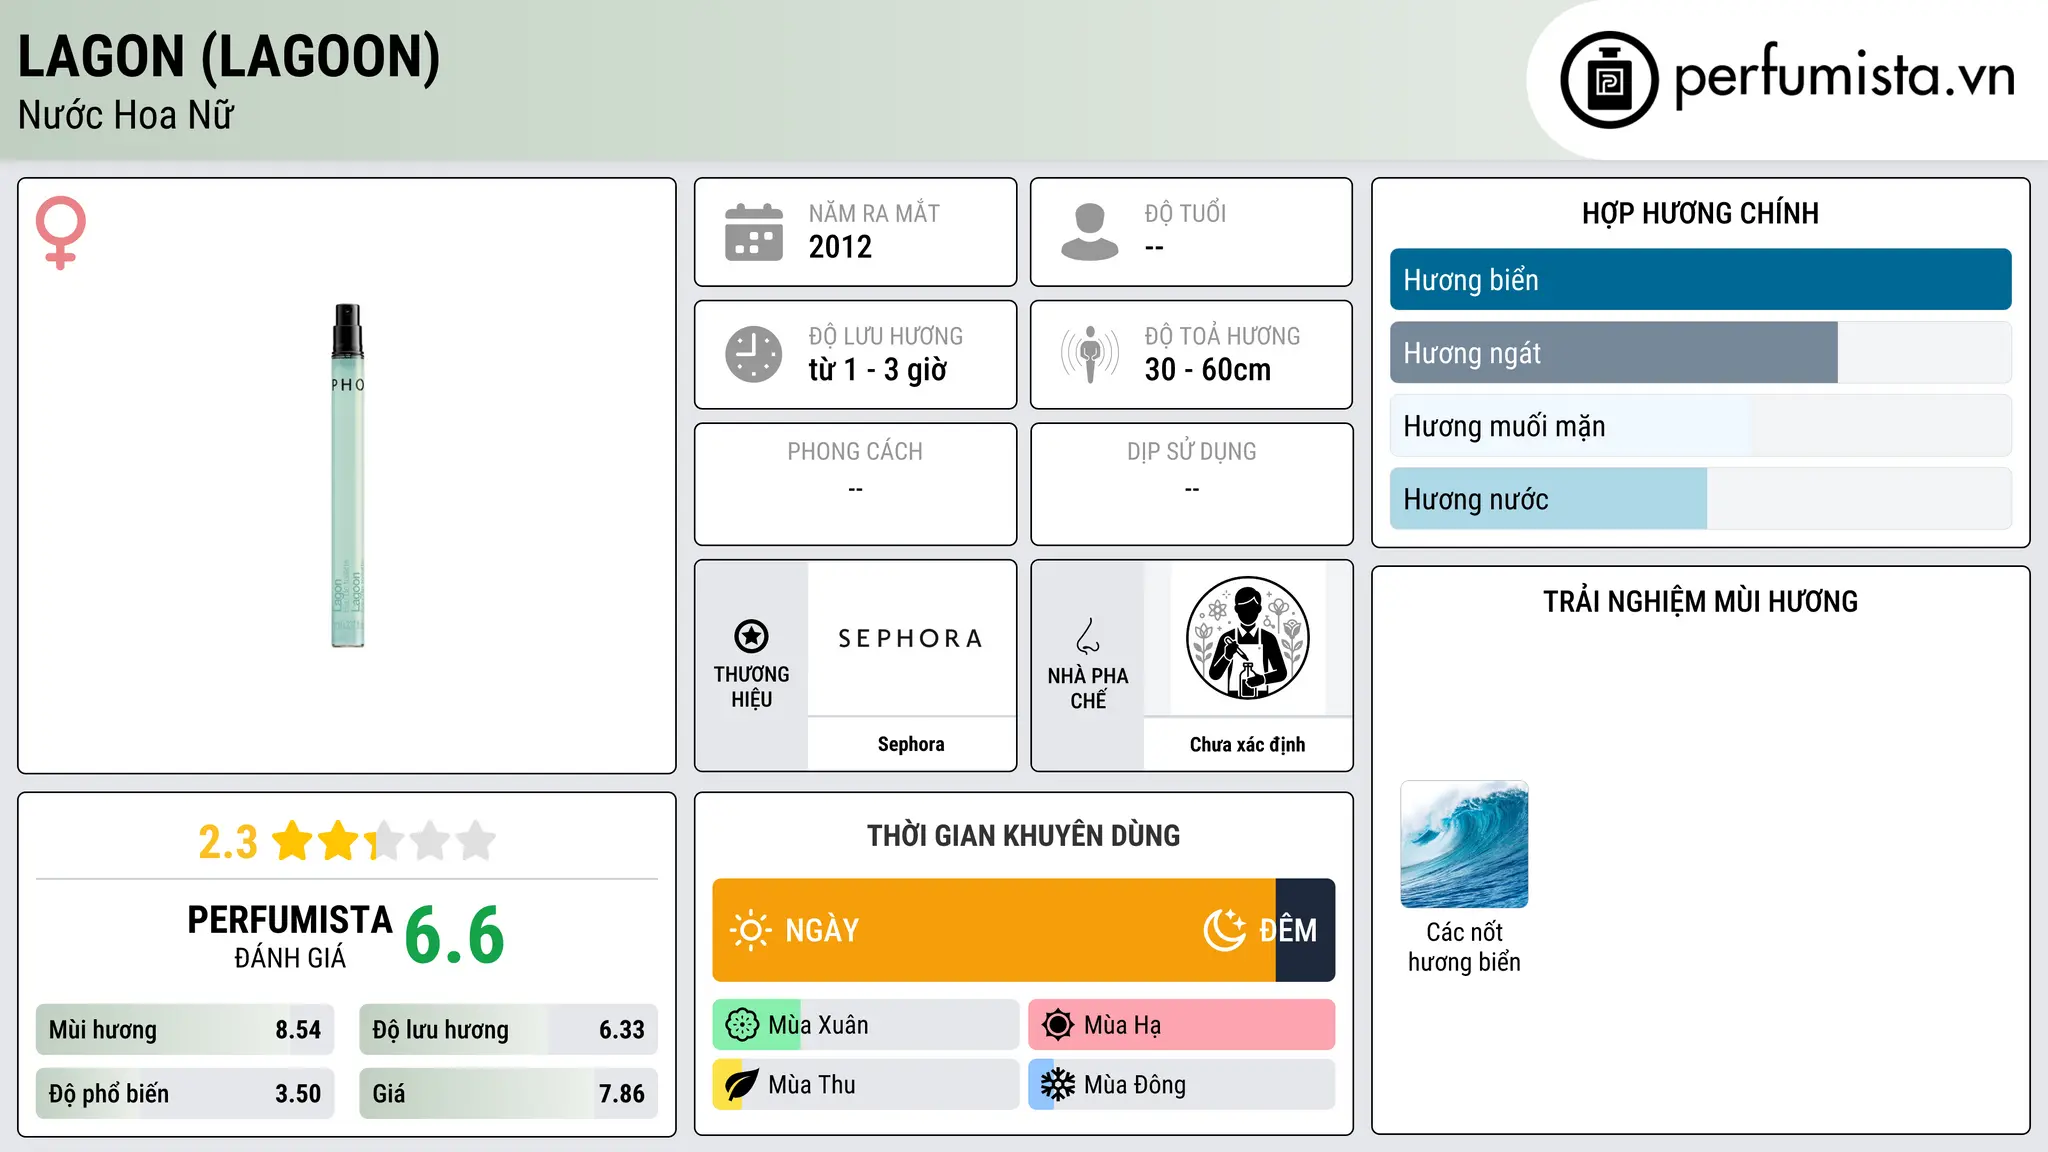This screenshot has height=1152, width=2048.
Task: Click the LAGON (LAGOON) title
Action: [x=229, y=57]
